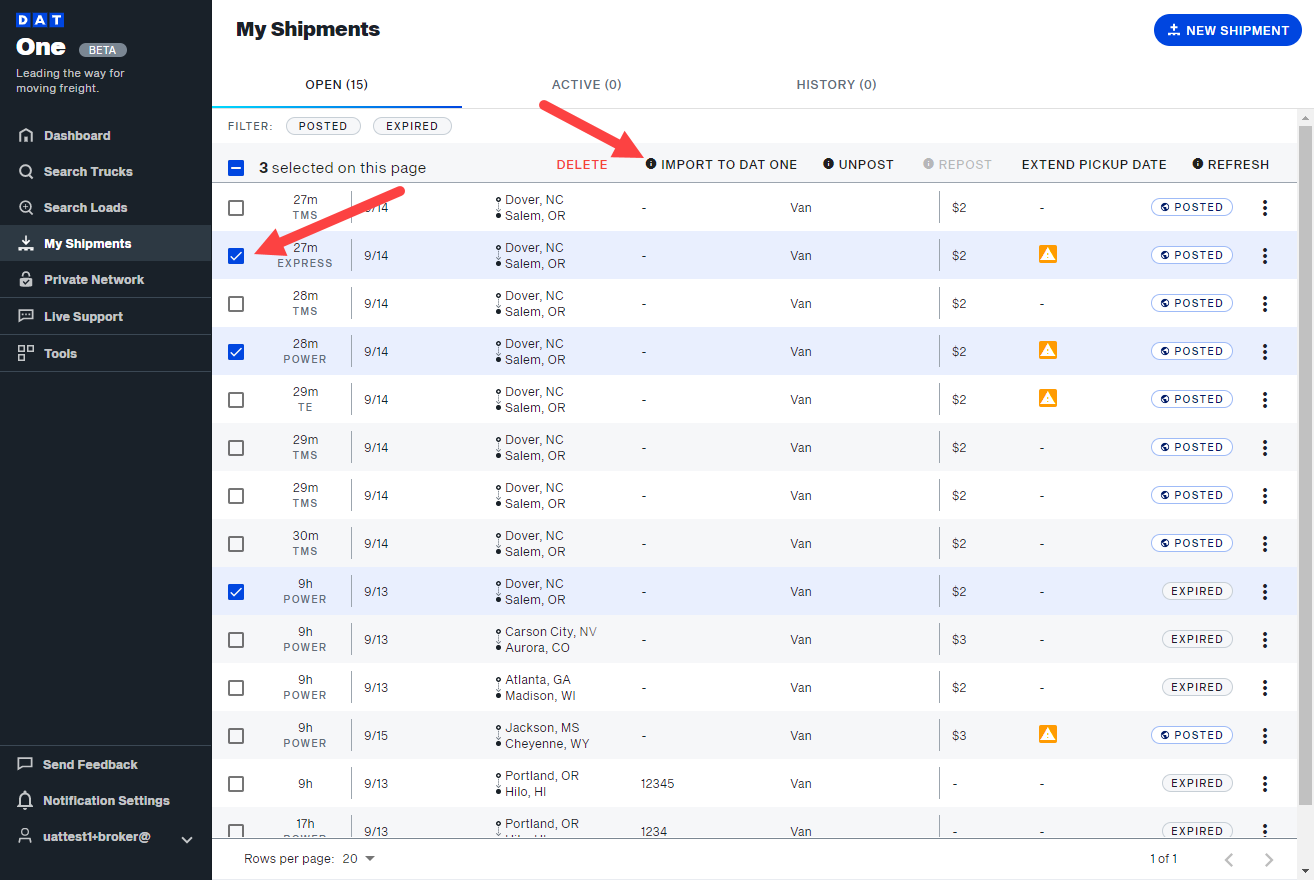This screenshot has width=1314, height=880.
Task: Uncheck the 27m EXPRESS shipment checkbox
Action: click(236, 255)
